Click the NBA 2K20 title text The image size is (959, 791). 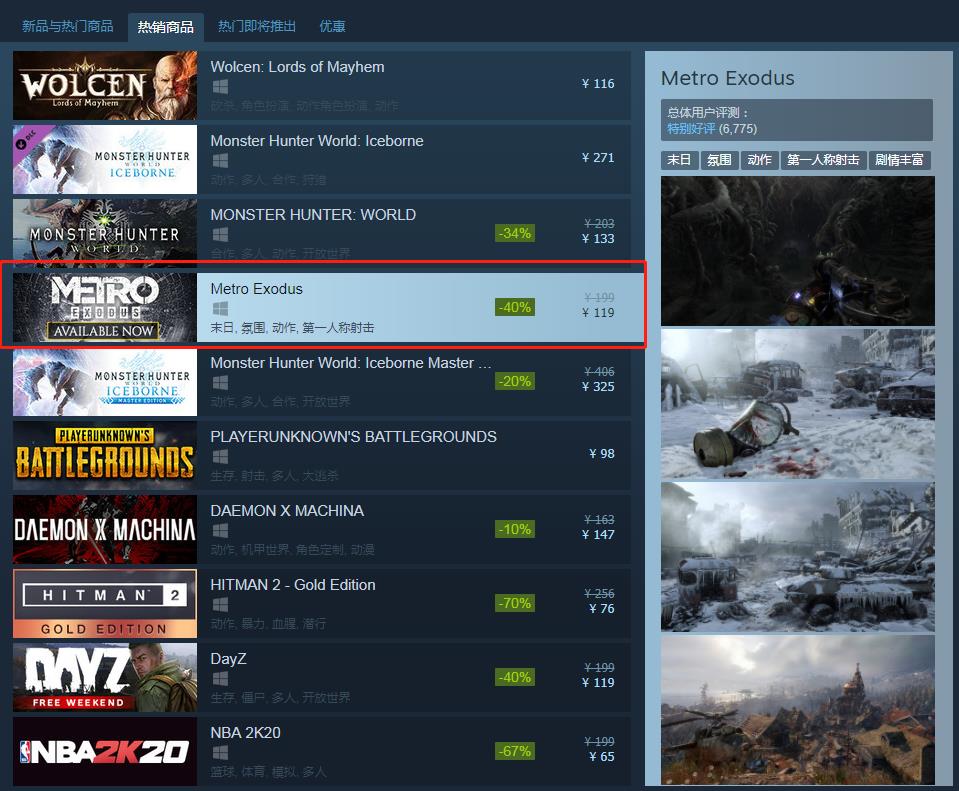[245, 733]
